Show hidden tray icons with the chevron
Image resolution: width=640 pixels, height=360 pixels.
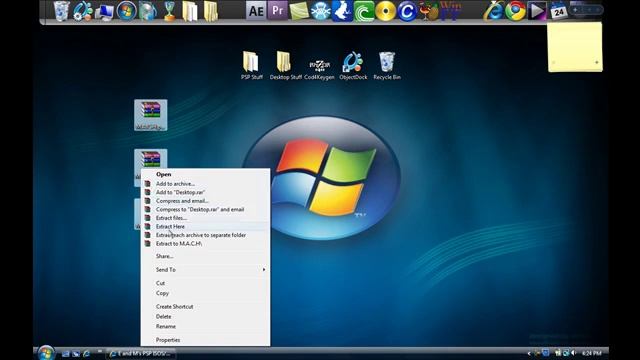click(529, 353)
